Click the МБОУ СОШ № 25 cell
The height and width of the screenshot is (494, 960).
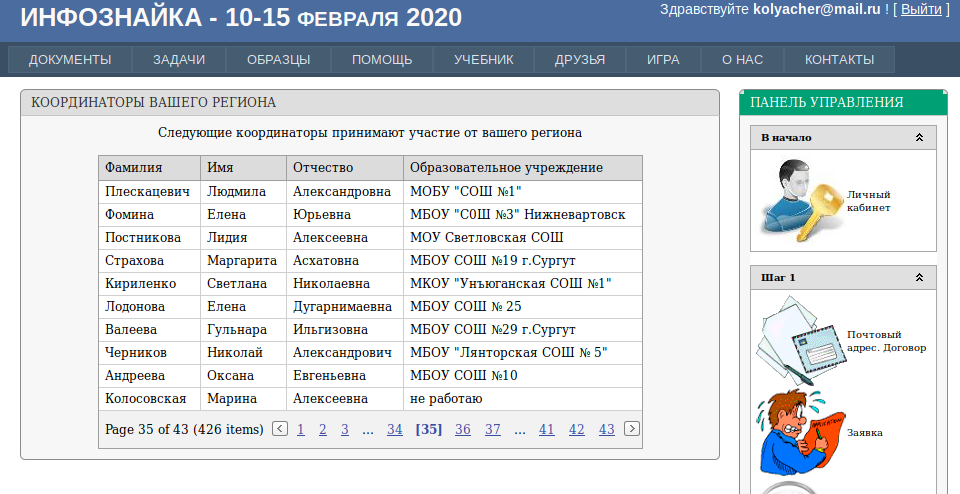(x=523, y=307)
